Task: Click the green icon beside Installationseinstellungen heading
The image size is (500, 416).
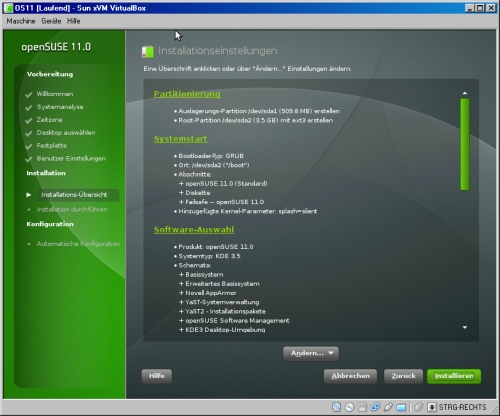Action: [x=148, y=52]
